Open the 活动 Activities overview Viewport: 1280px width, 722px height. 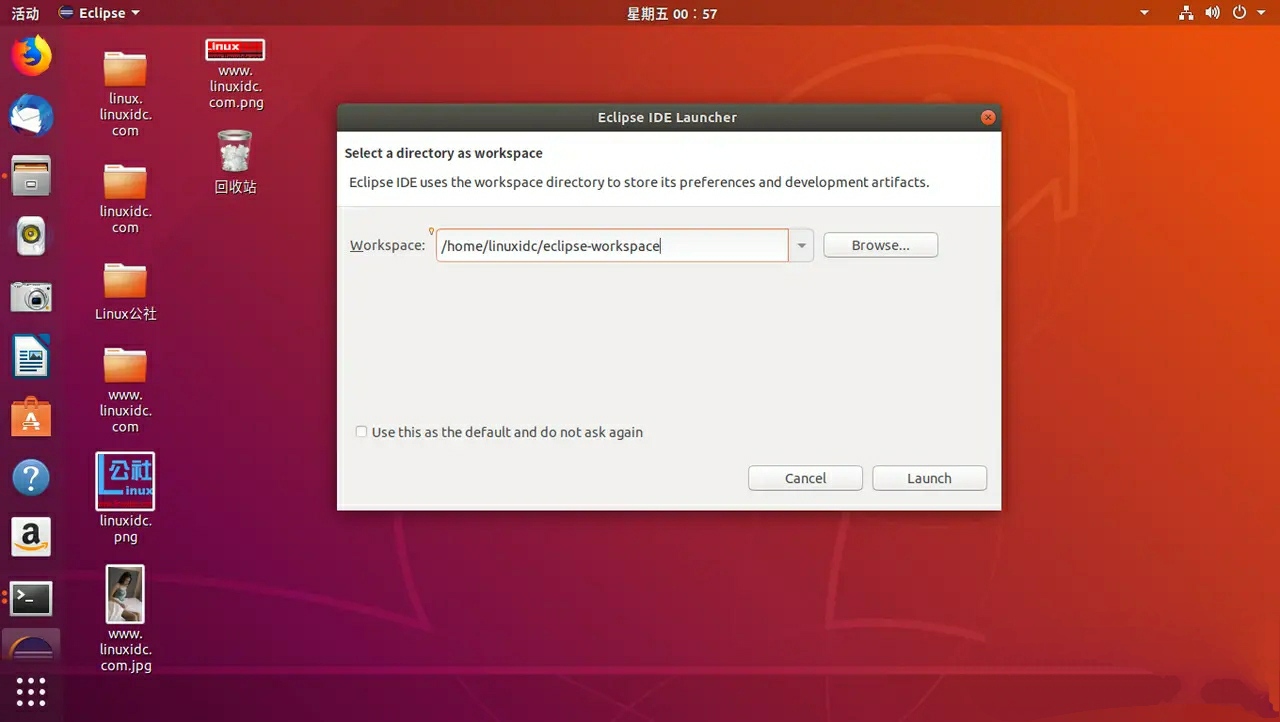[25, 13]
